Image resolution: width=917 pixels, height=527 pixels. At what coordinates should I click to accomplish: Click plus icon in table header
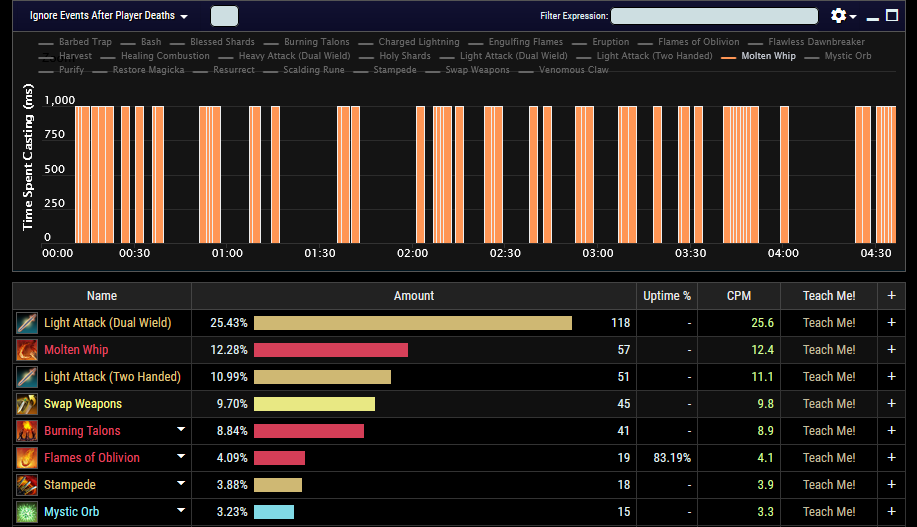click(x=891, y=295)
